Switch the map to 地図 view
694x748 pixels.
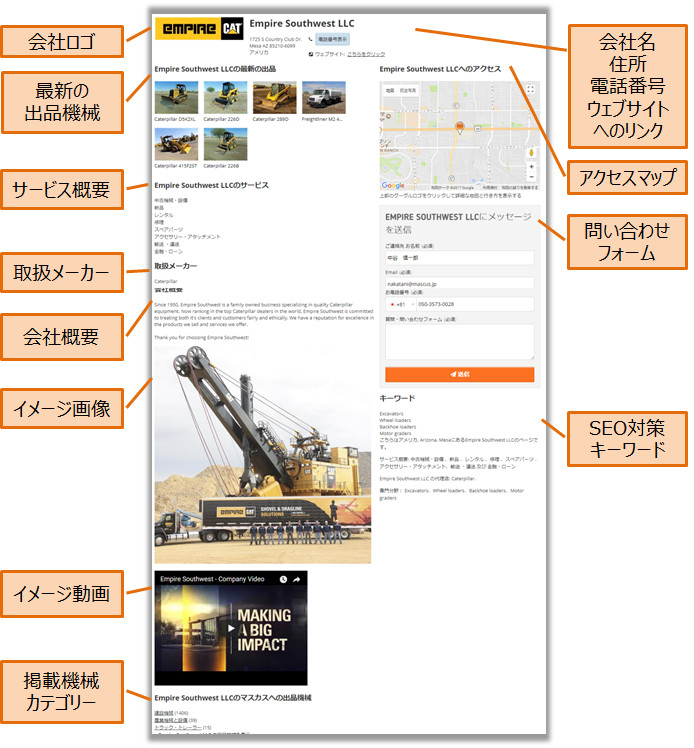click(x=390, y=90)
